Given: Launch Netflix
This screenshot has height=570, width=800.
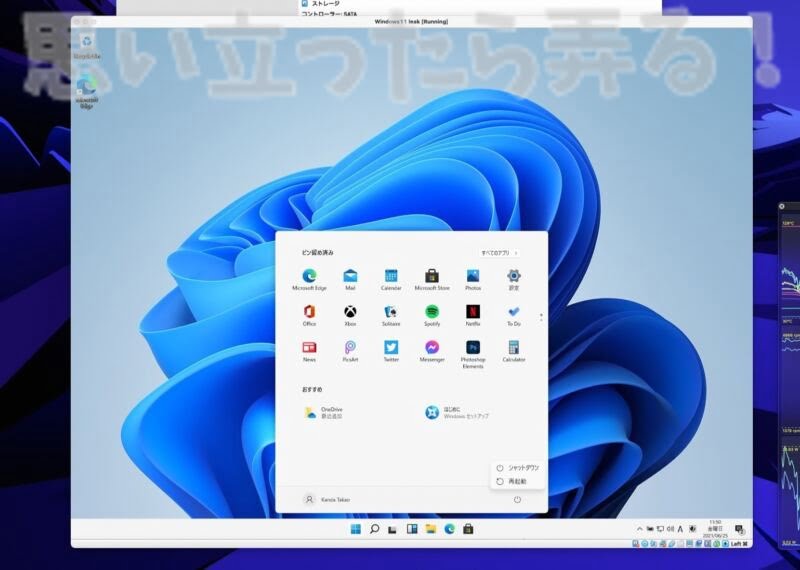Looking at the screenshot, I should [472, 315].
